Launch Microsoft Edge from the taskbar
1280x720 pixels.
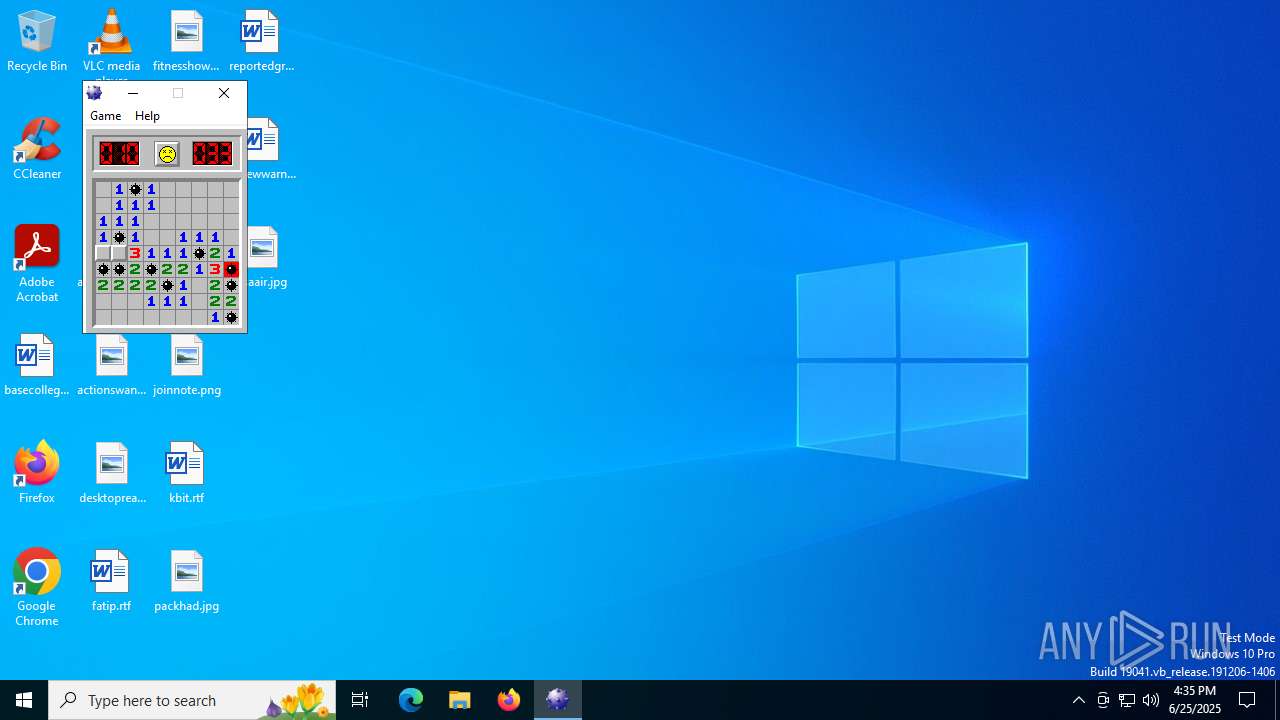click(411, 700)
